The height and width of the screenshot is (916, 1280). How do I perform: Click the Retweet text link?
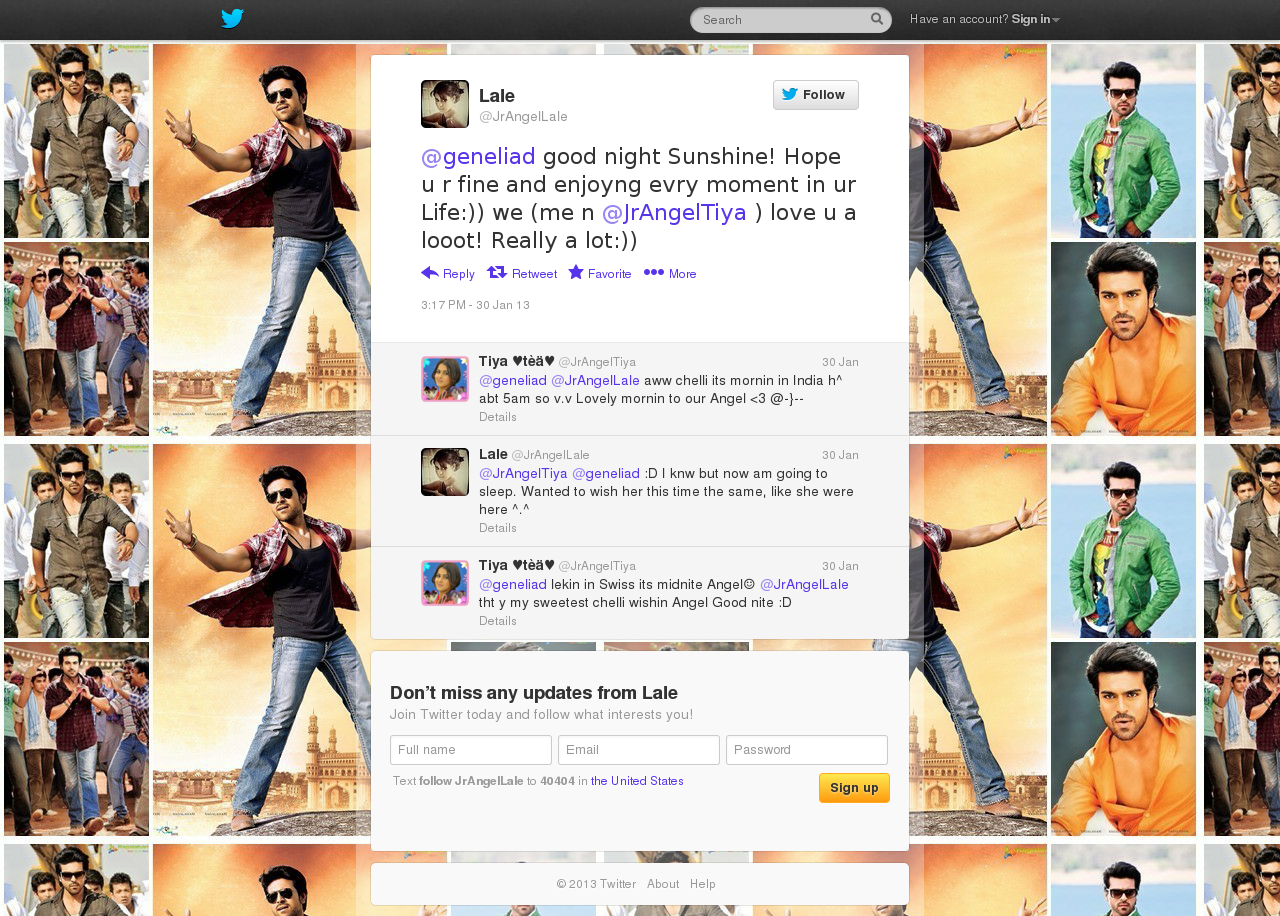click(x=534, y=274)
